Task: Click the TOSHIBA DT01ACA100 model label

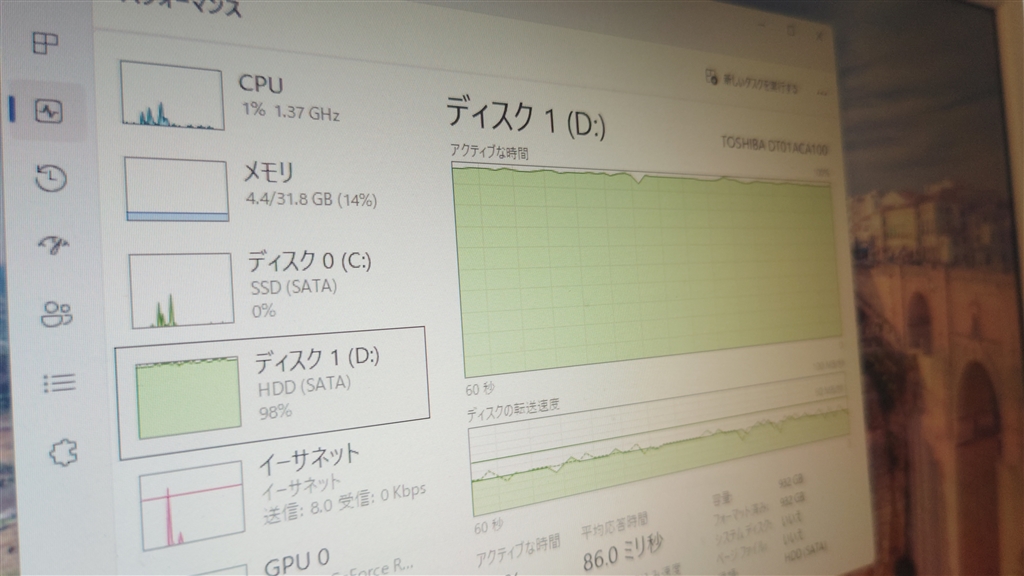Action: click(774, 146)
